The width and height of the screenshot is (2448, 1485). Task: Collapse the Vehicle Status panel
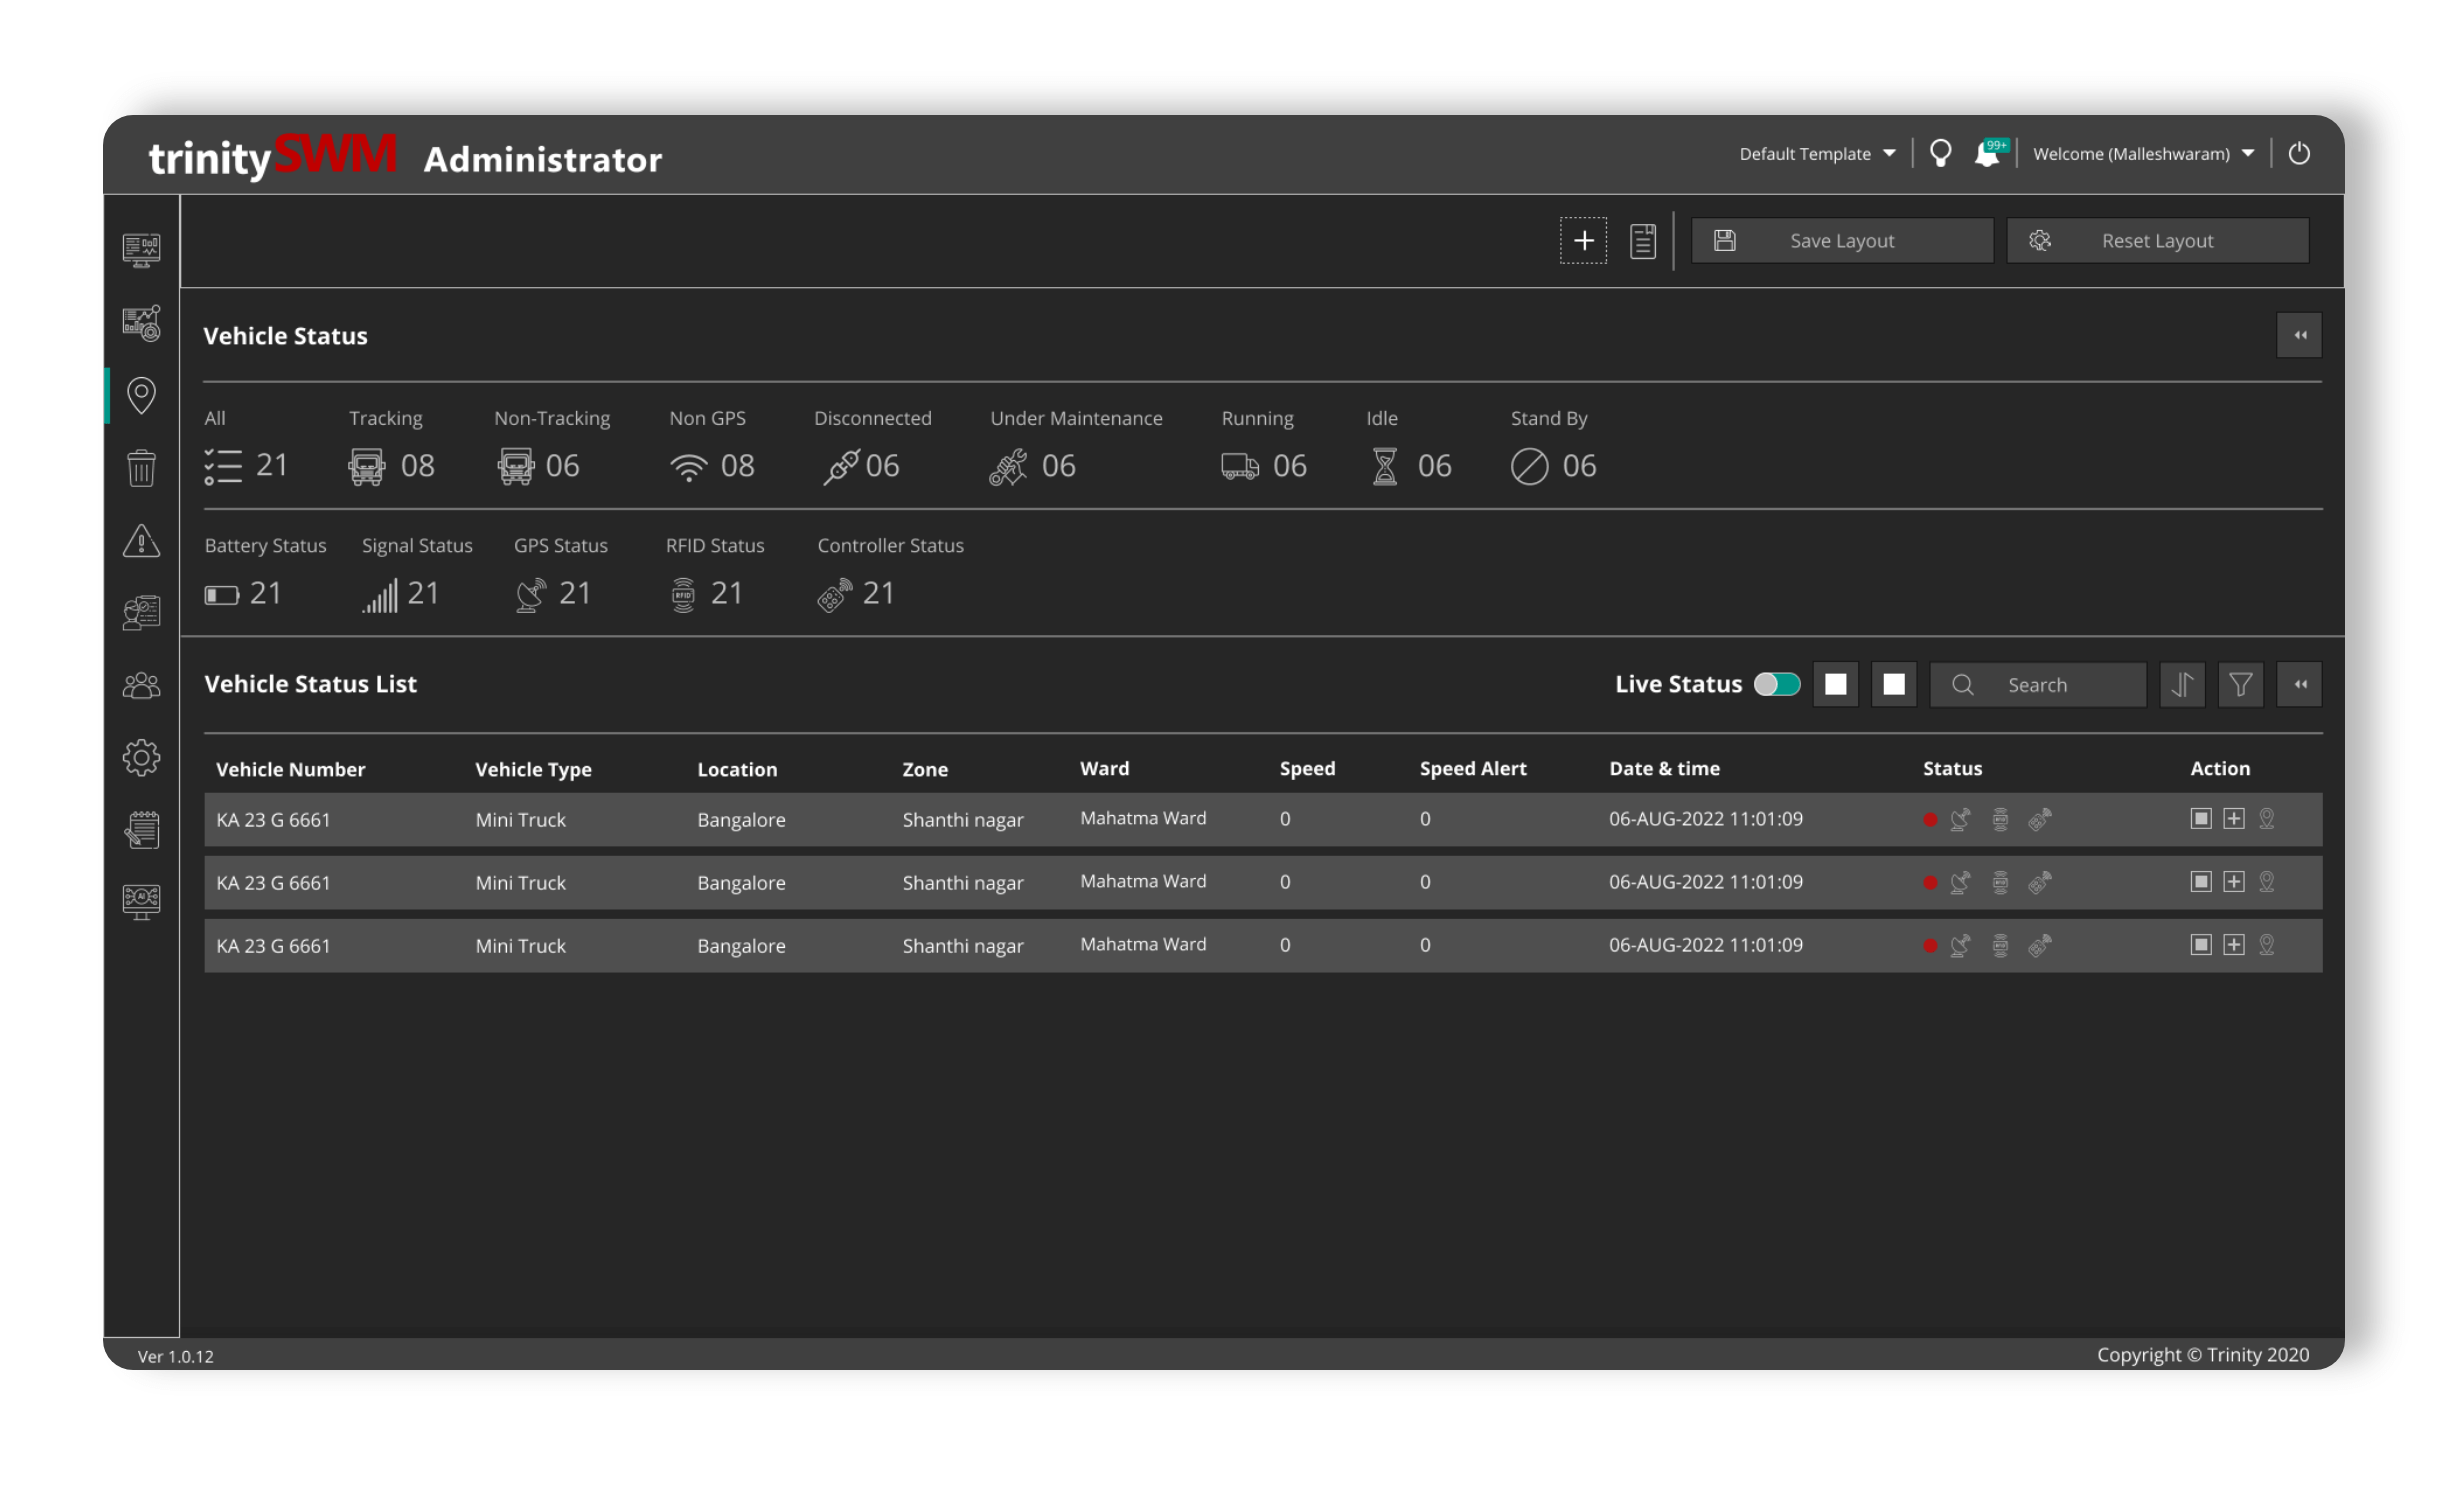coord(2299,335)
